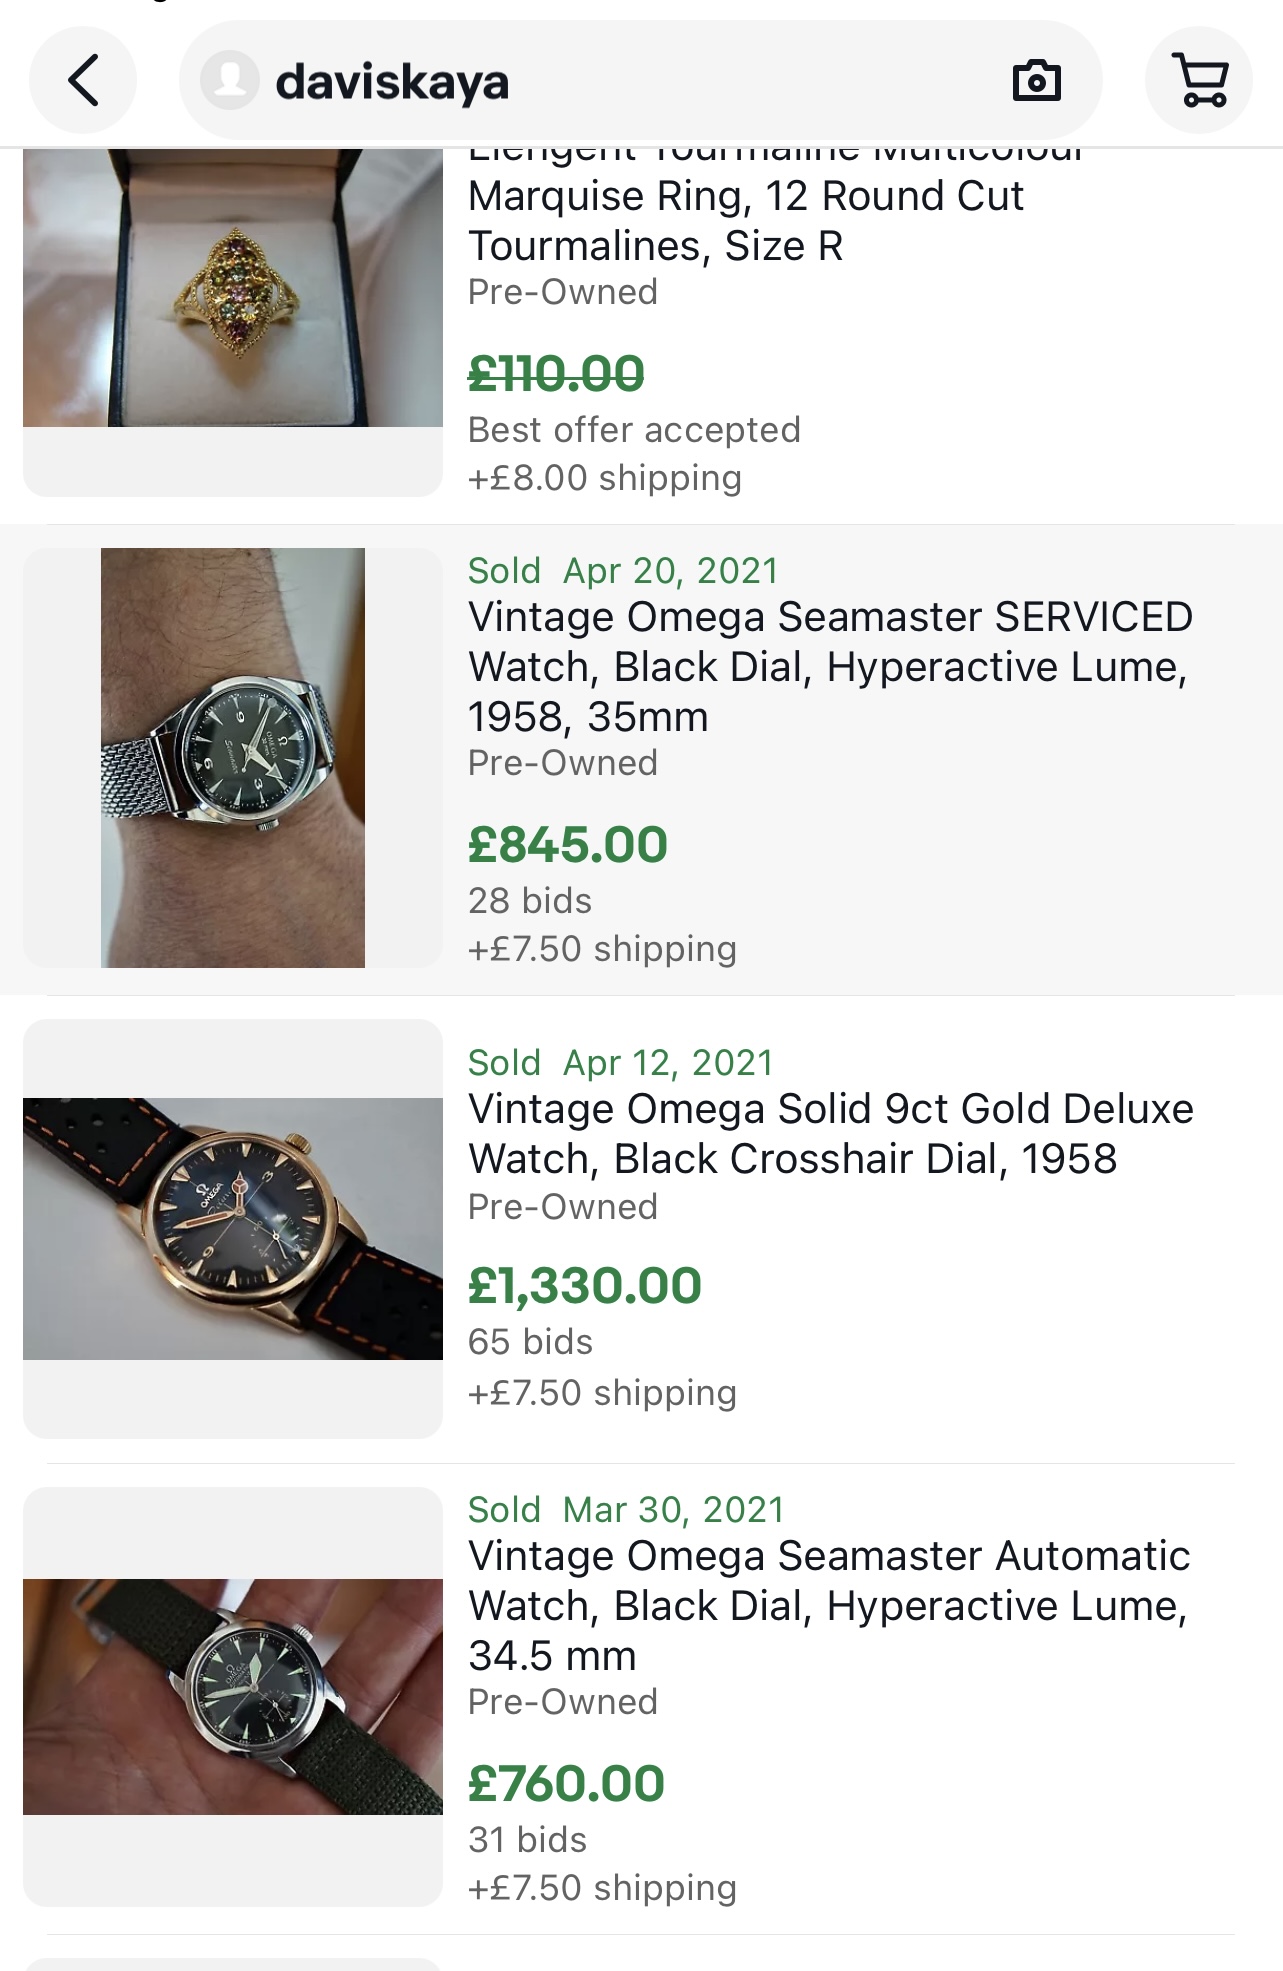Open Tourmaline Marquise Ring listing title
Viewport: 1283px width, 1971px height.
coord(745,221)
